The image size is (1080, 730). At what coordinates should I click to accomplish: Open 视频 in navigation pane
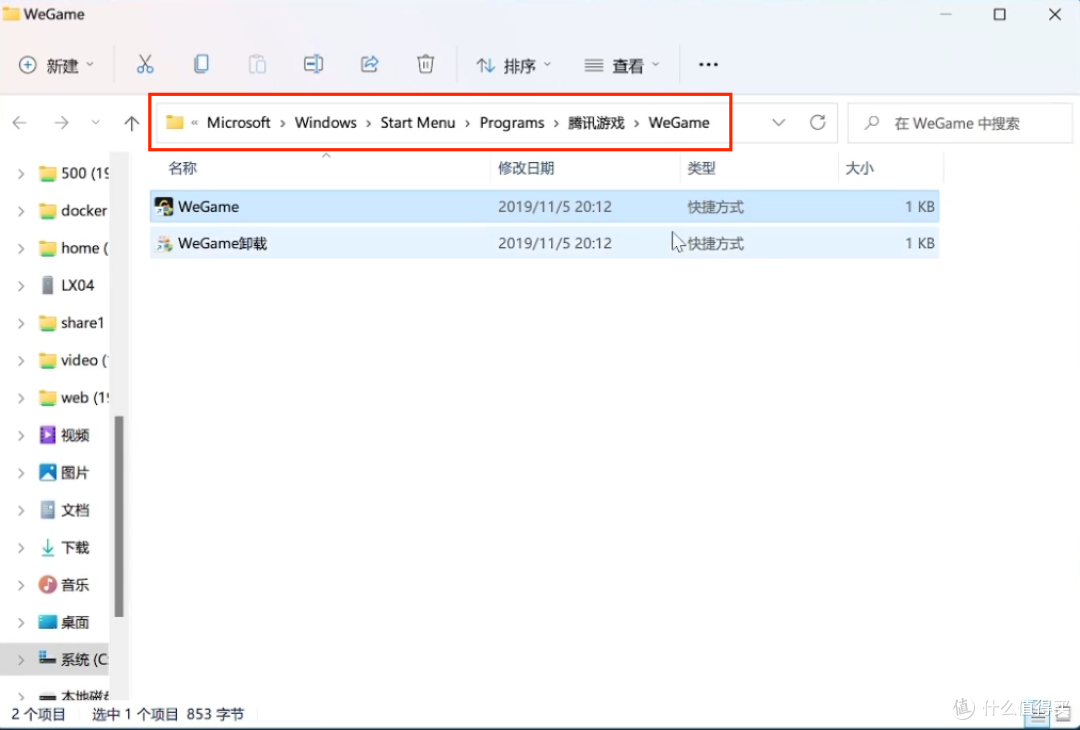point(64,435)
